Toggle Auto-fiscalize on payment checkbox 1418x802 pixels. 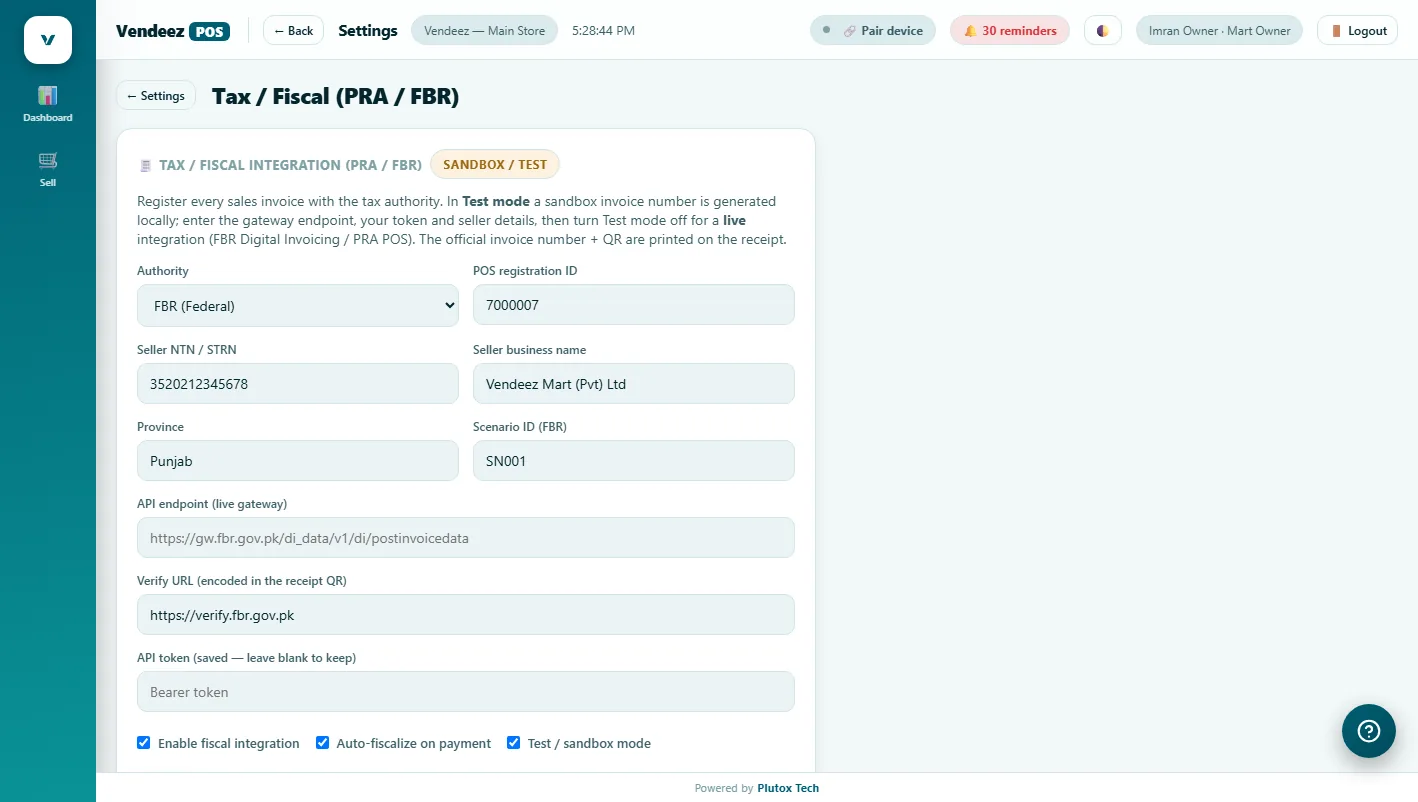coord(323,743)
